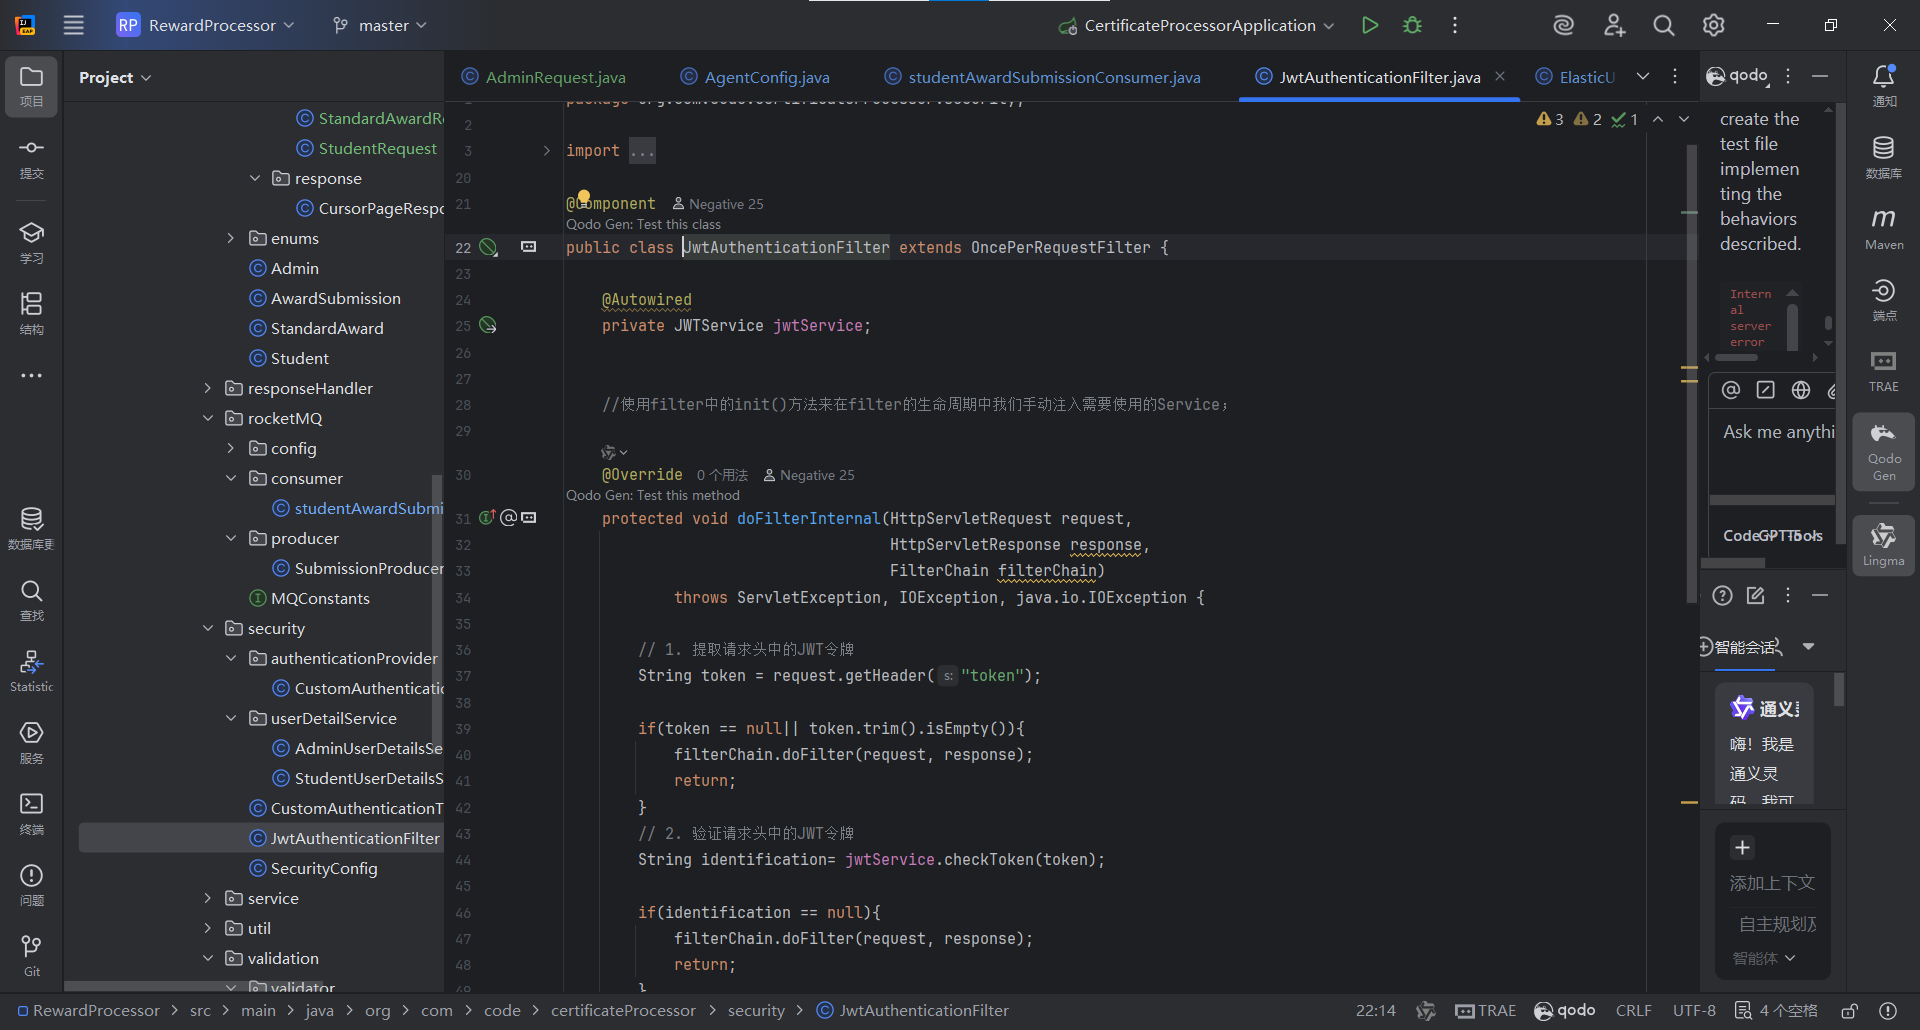Open master branch dropdown
Image resolution: width=1920 pixels, height=1030 pixels.
pos(380,25)
